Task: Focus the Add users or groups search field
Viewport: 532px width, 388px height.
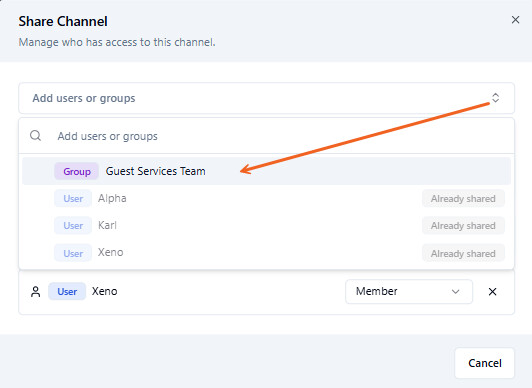Action: click(266, 136)
